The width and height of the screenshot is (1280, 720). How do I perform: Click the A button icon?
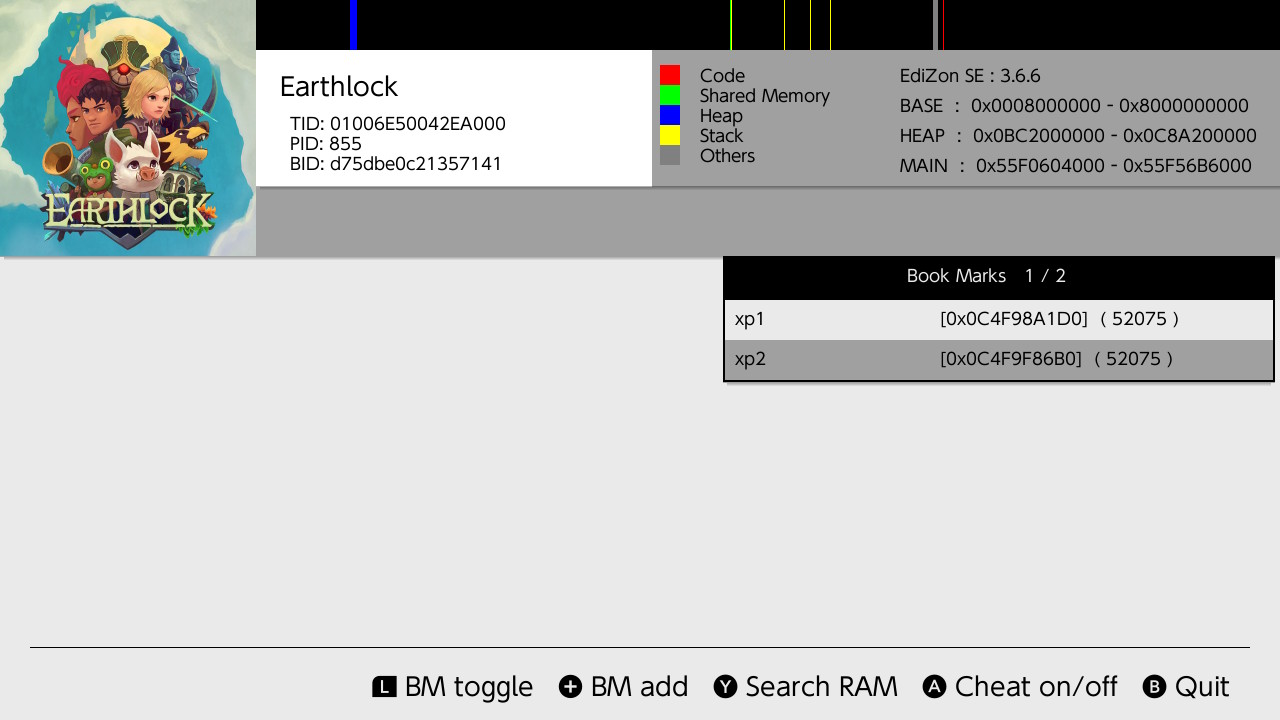(x=934, y=687)
